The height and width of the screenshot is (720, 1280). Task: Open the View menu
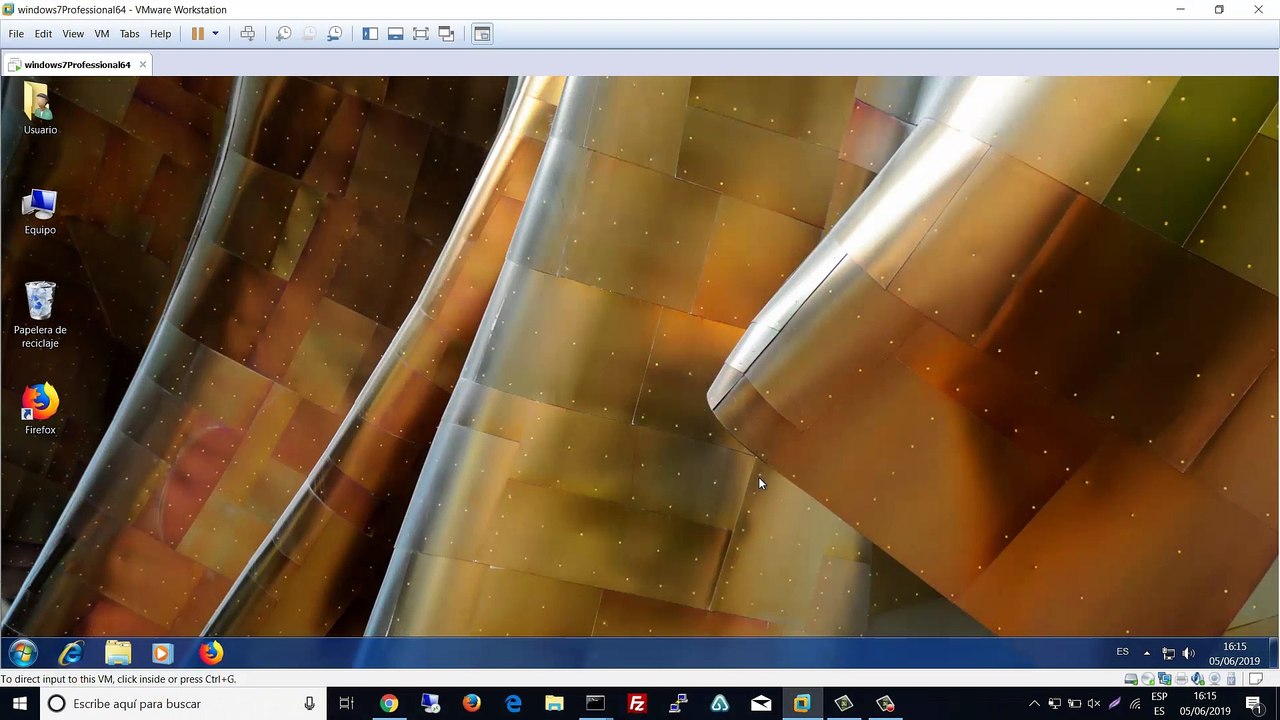[x=73, y=34]
